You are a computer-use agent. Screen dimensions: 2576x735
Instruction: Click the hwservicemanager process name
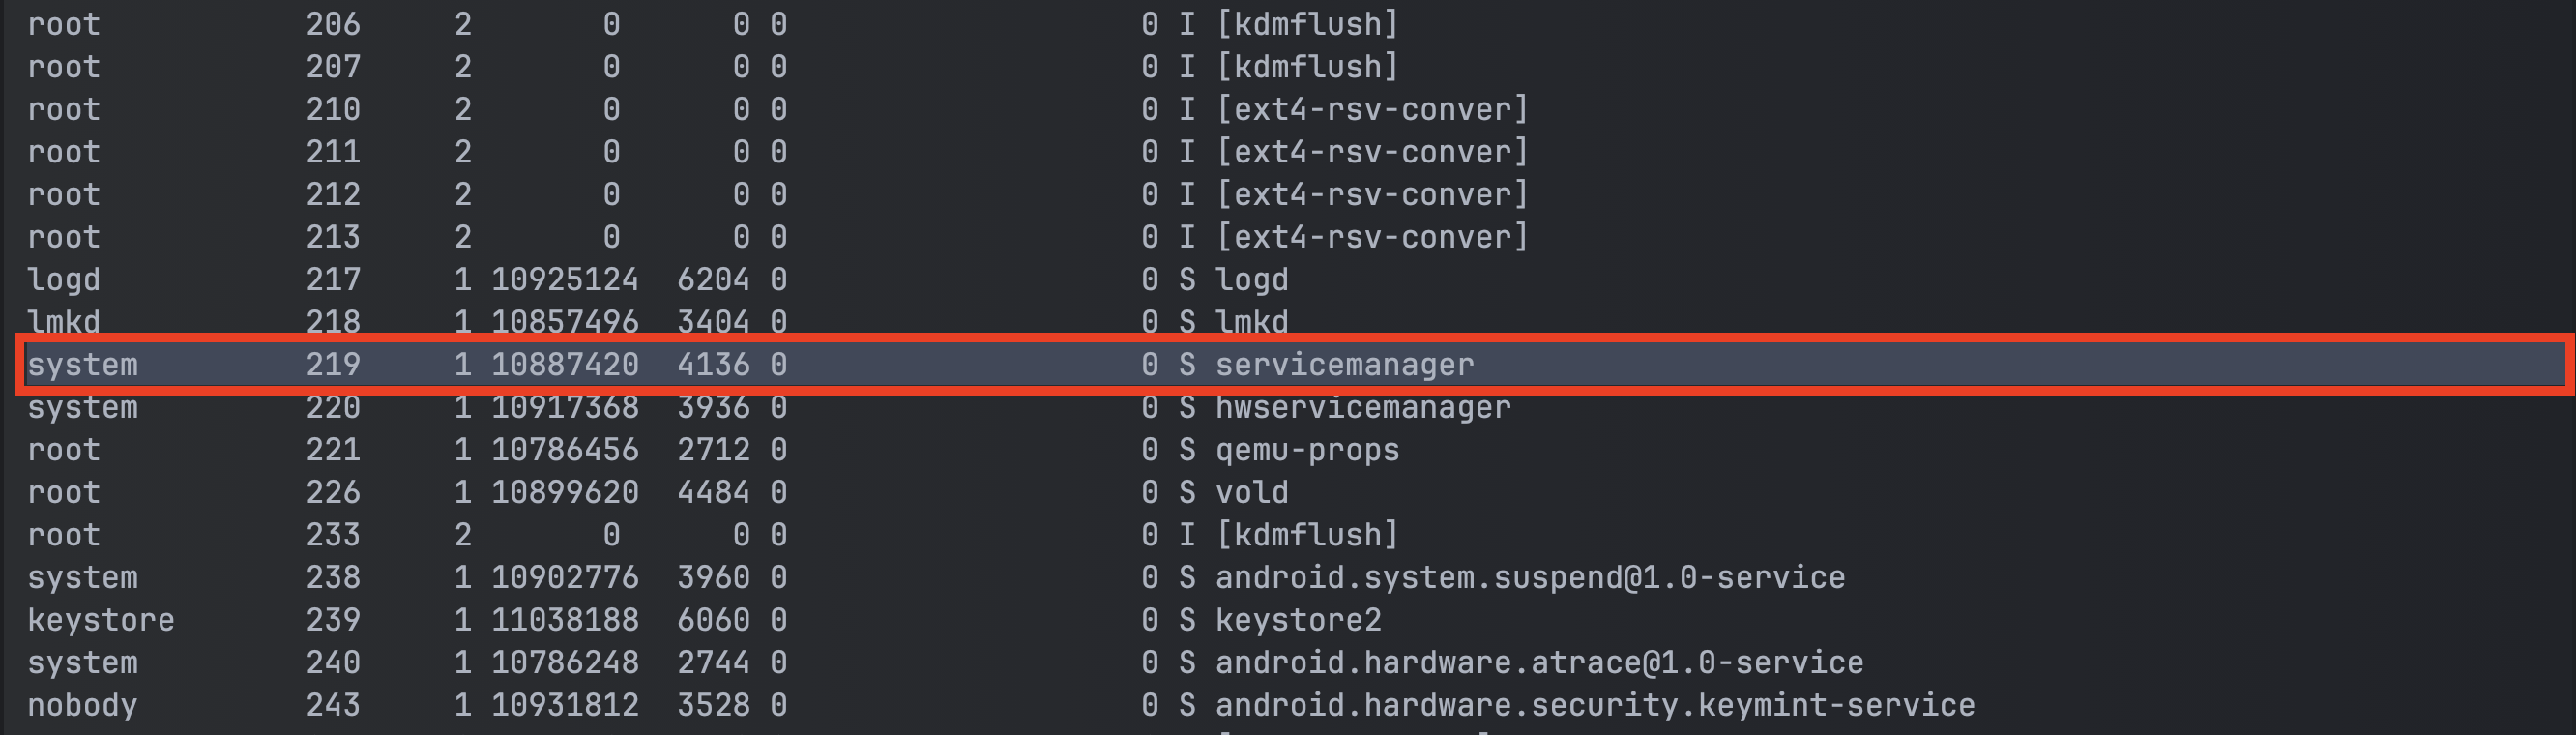pyautogui.click(x=1362, y=408)
